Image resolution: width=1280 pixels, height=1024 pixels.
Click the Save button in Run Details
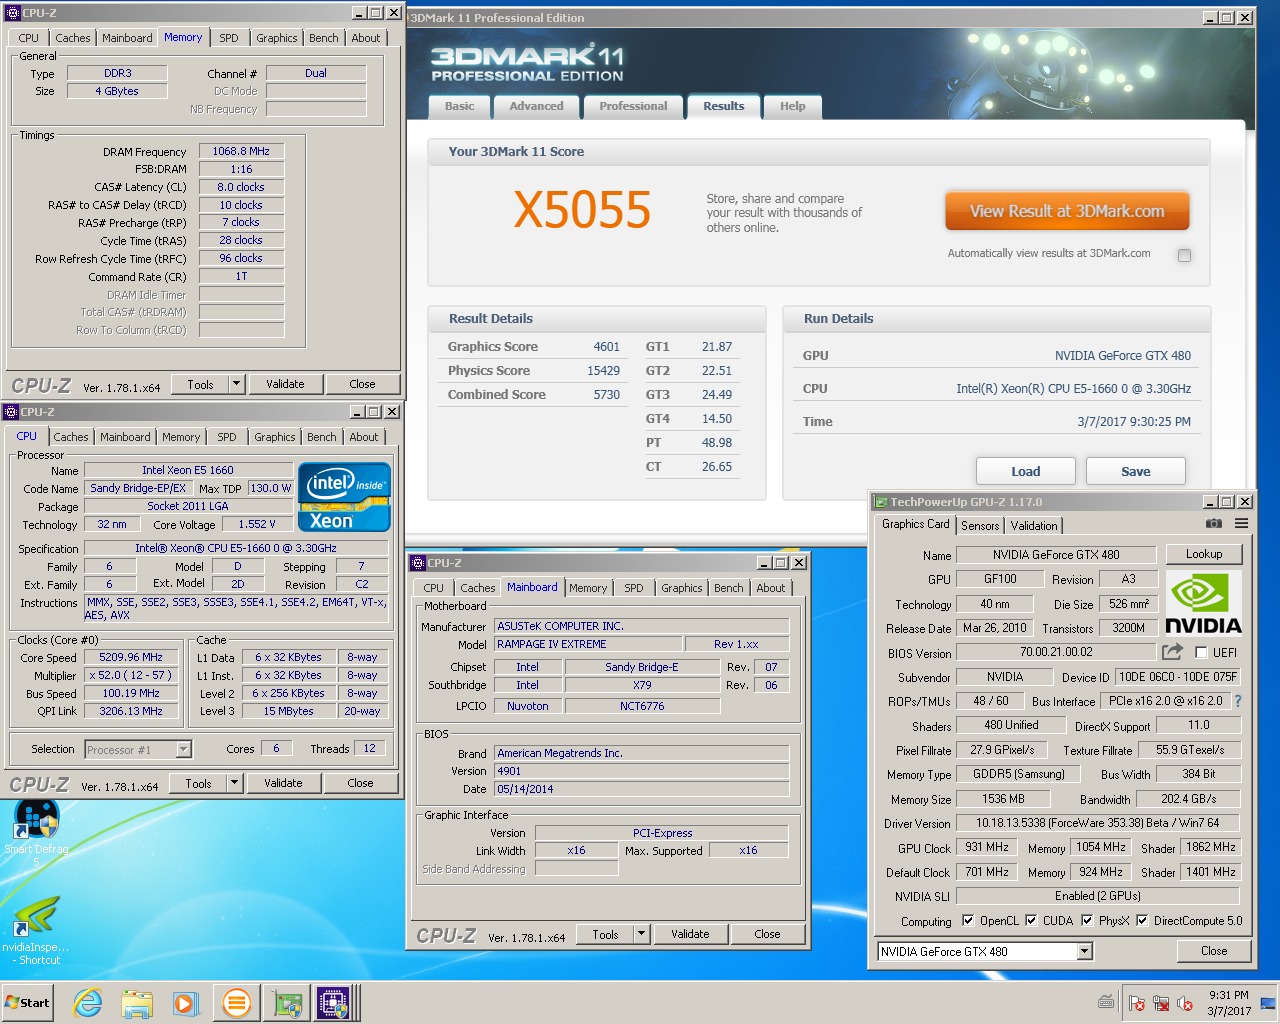(x=1135, y=471)
